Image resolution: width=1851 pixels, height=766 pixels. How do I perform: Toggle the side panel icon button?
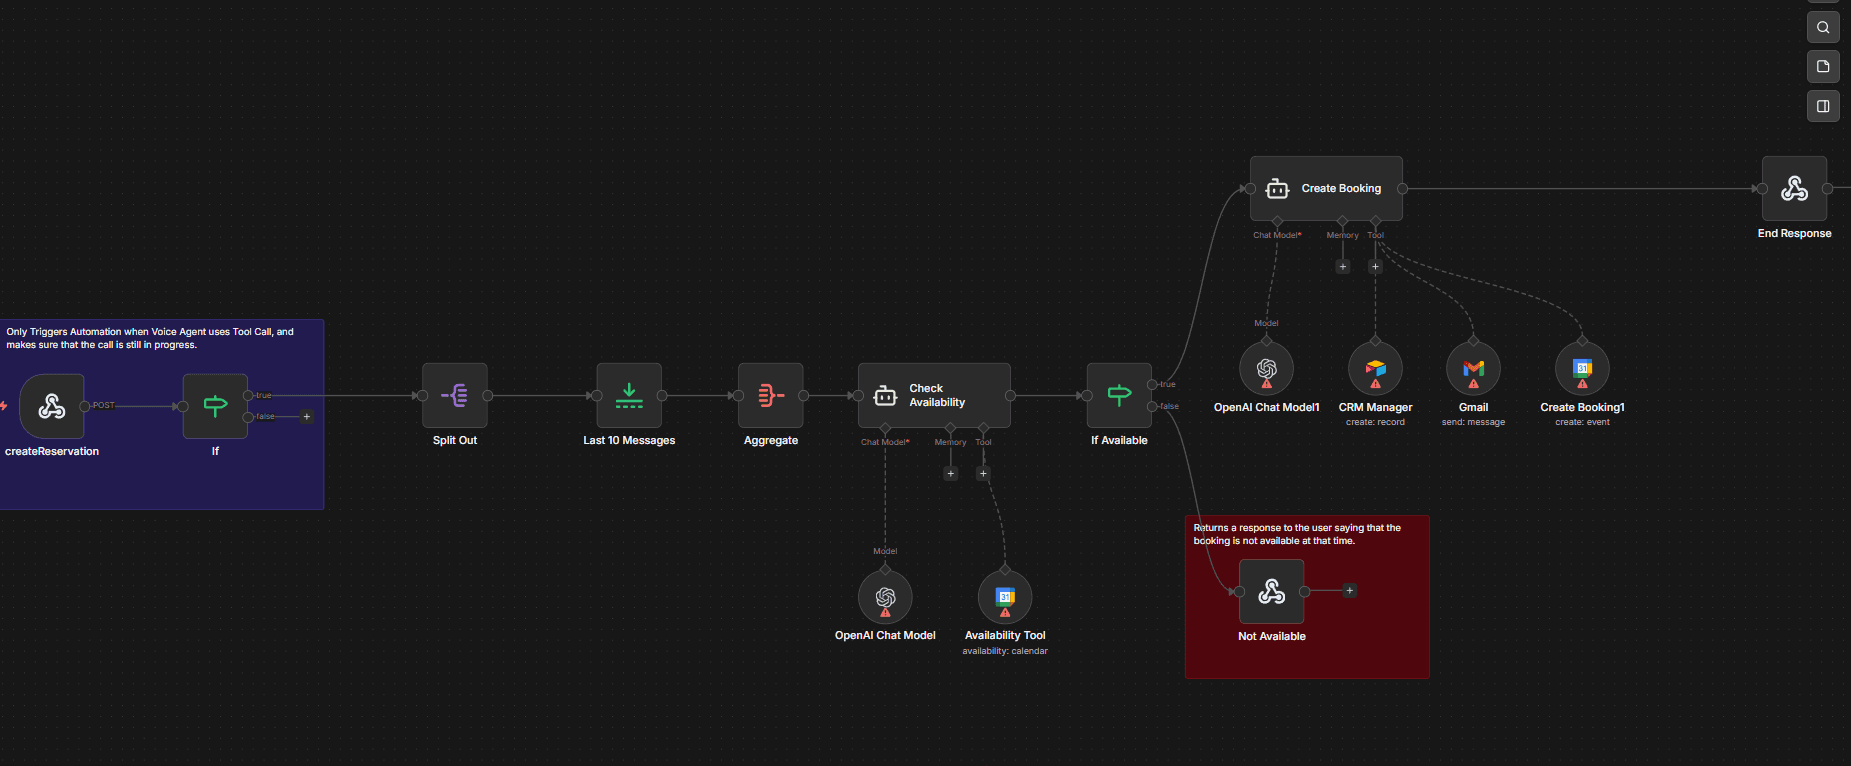pos(1823,106)
